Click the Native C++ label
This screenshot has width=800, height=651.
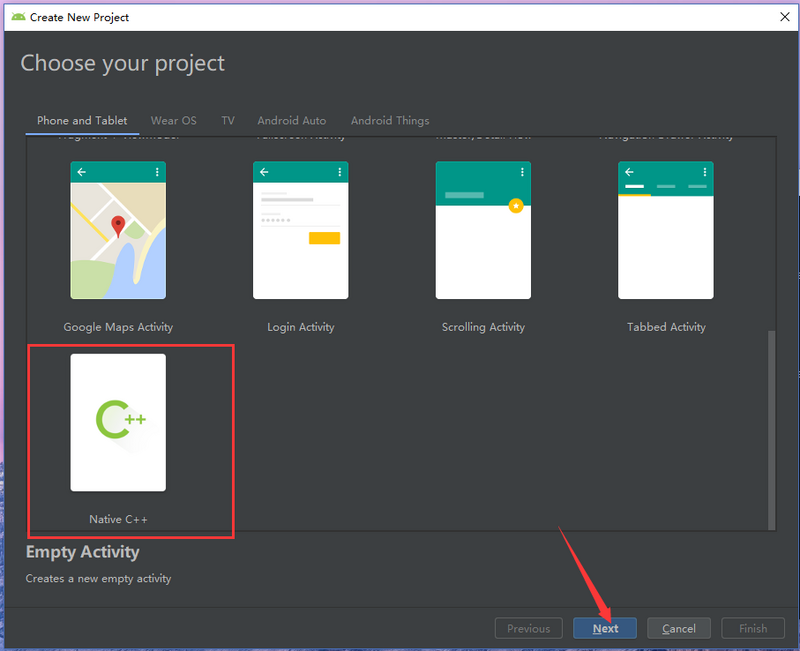[118, 519]
